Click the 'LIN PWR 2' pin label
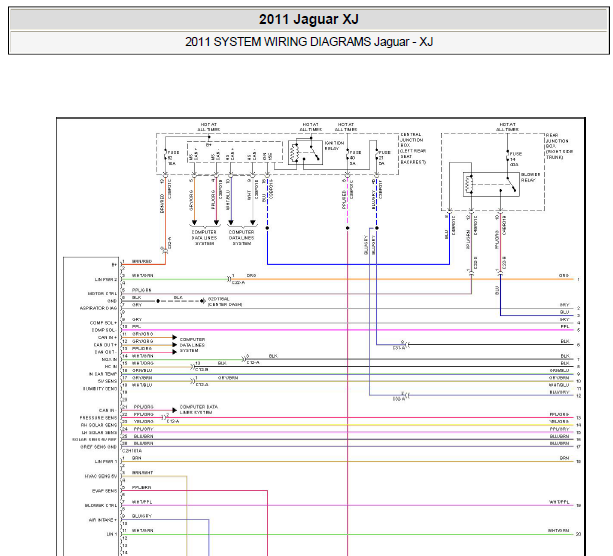Viewport: 613px width, 556px height. click(x=106, y=280)
